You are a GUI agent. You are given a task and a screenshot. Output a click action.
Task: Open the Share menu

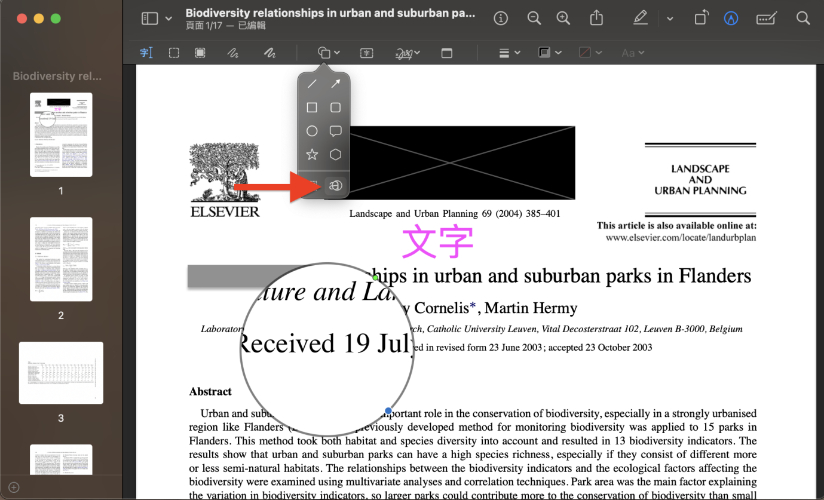[597, 18]
